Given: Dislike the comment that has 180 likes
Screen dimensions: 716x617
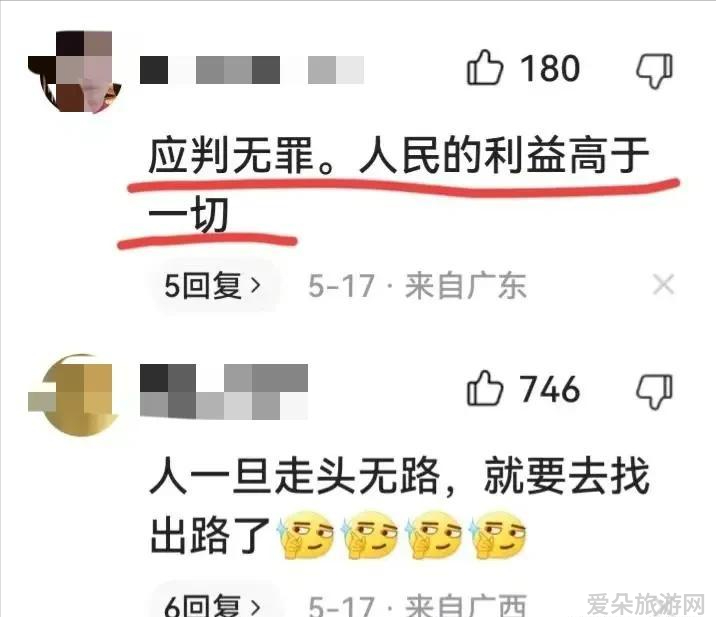Looking at the screenshot, I should (655, 70).
